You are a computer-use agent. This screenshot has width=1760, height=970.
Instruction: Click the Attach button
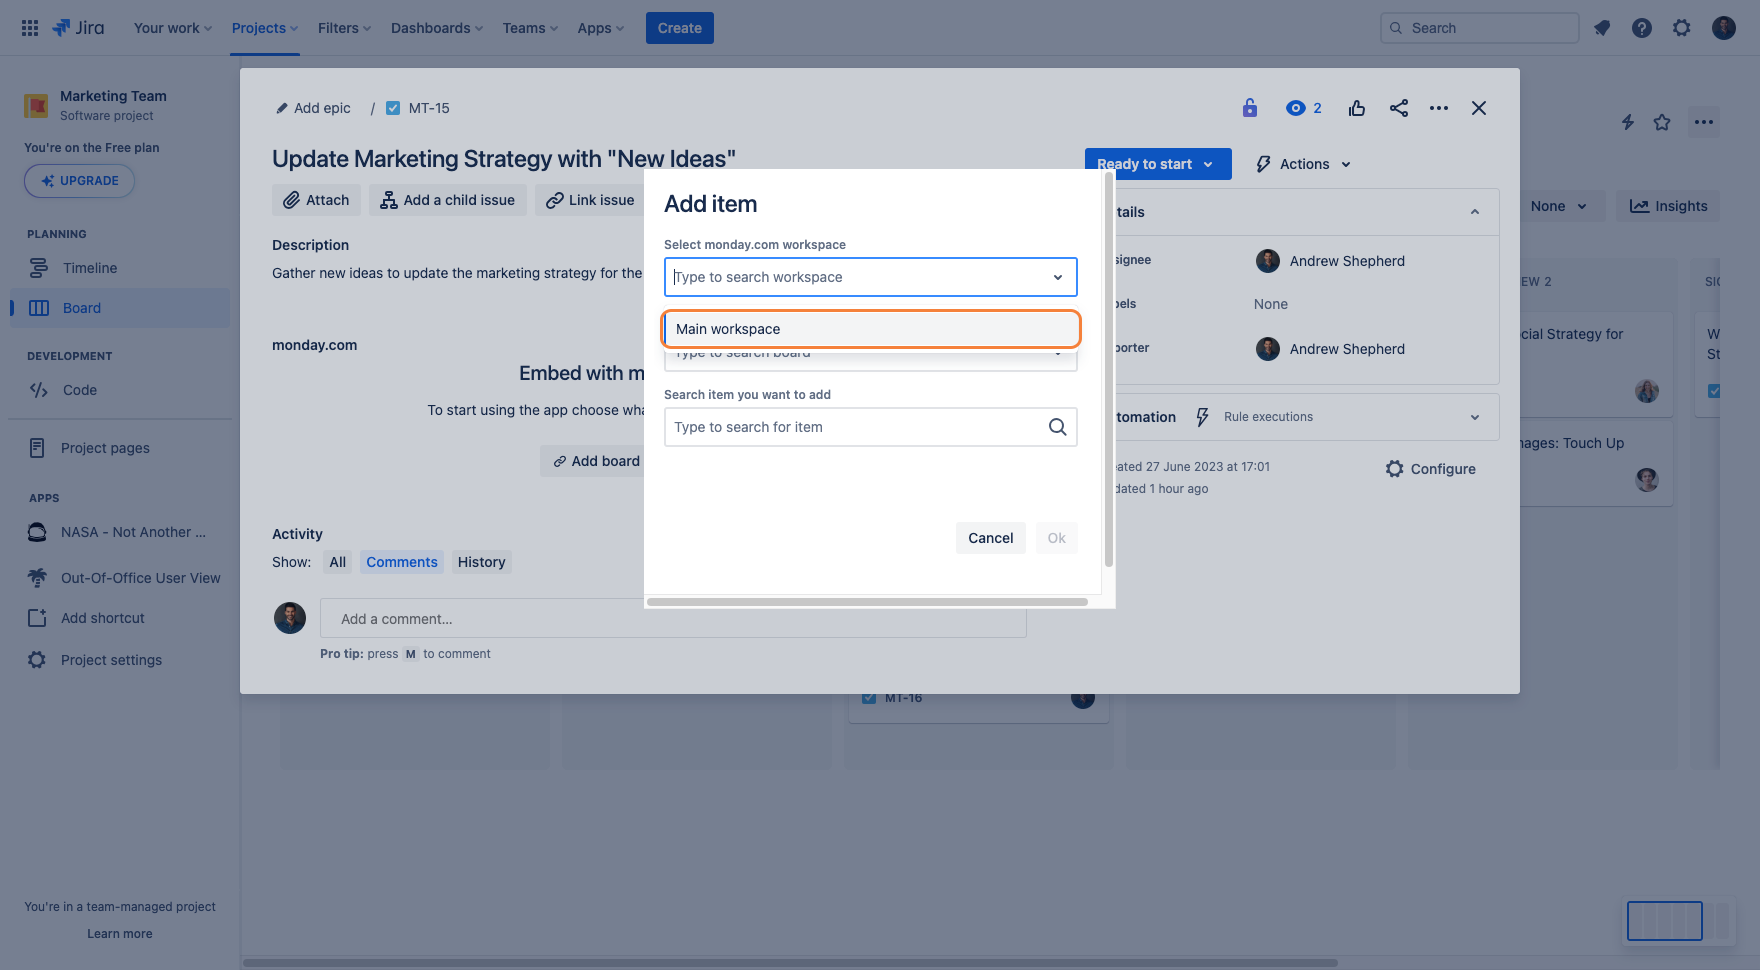316,200
